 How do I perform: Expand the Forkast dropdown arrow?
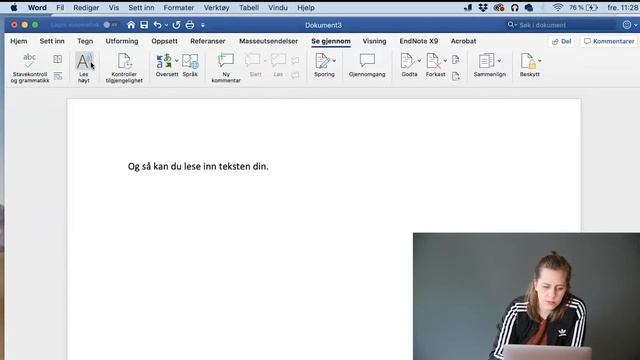(x=445, y=61)
